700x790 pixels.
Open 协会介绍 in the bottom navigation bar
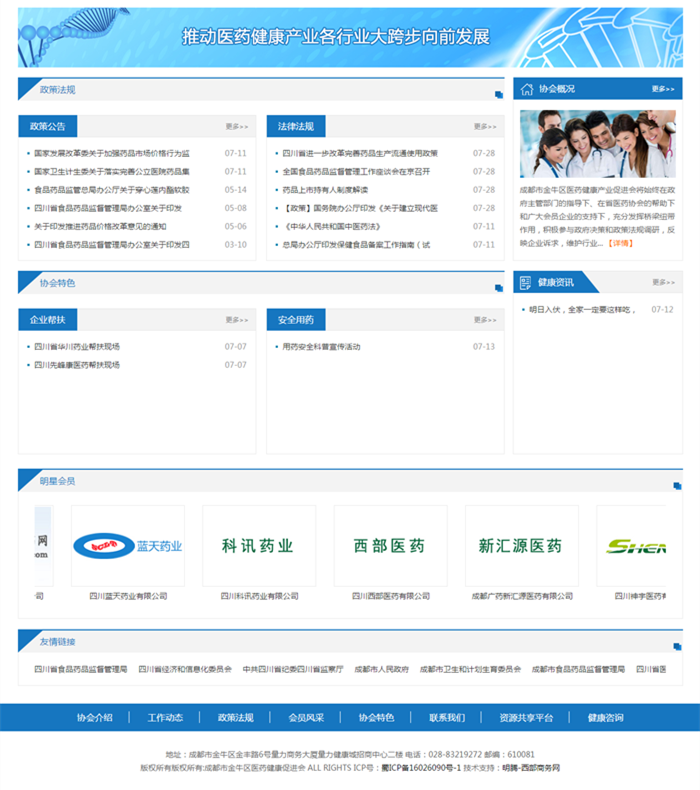click(x=95, y=717)
